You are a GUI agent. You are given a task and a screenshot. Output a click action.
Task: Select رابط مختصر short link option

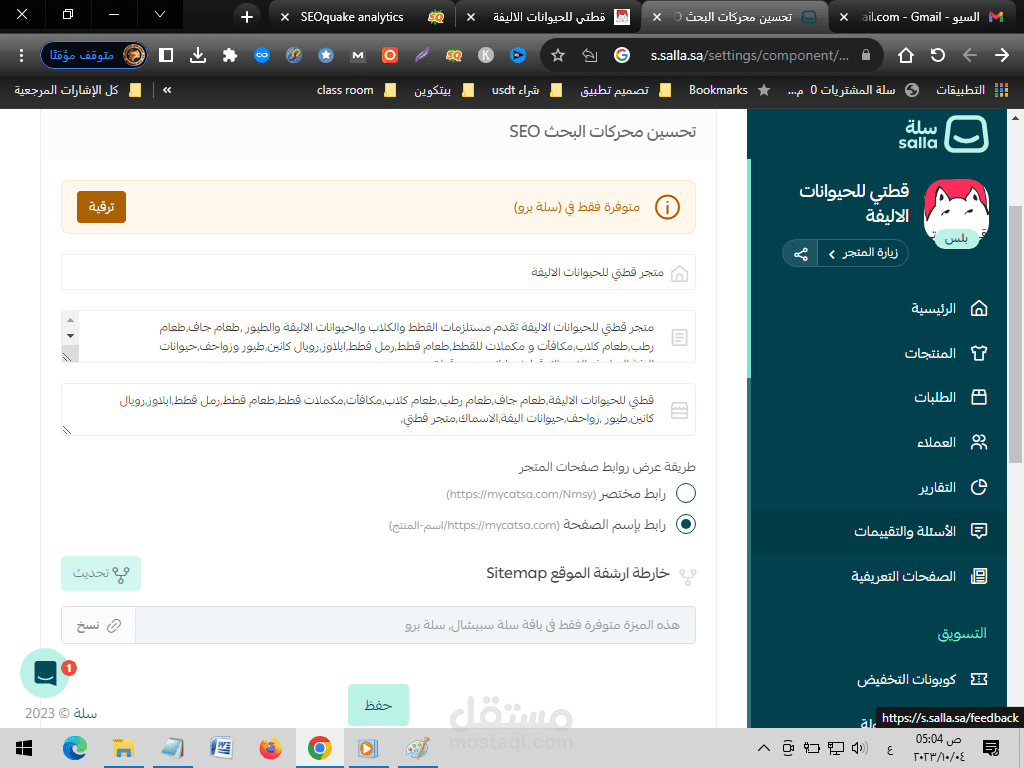686,493
